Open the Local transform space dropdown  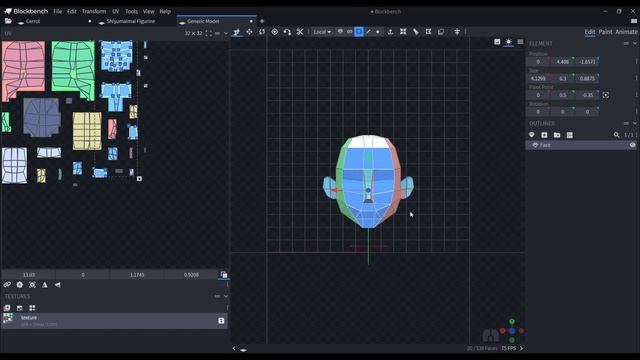322,32
